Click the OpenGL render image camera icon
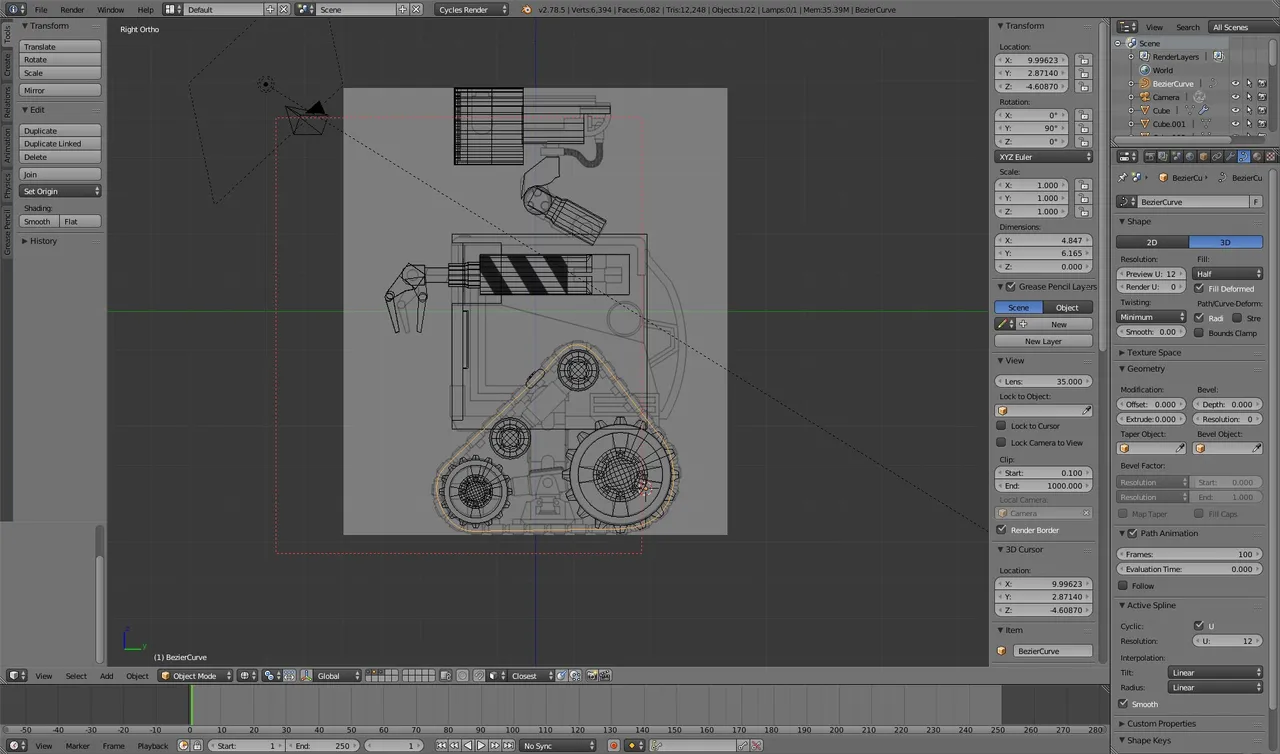 coord(591,676)
